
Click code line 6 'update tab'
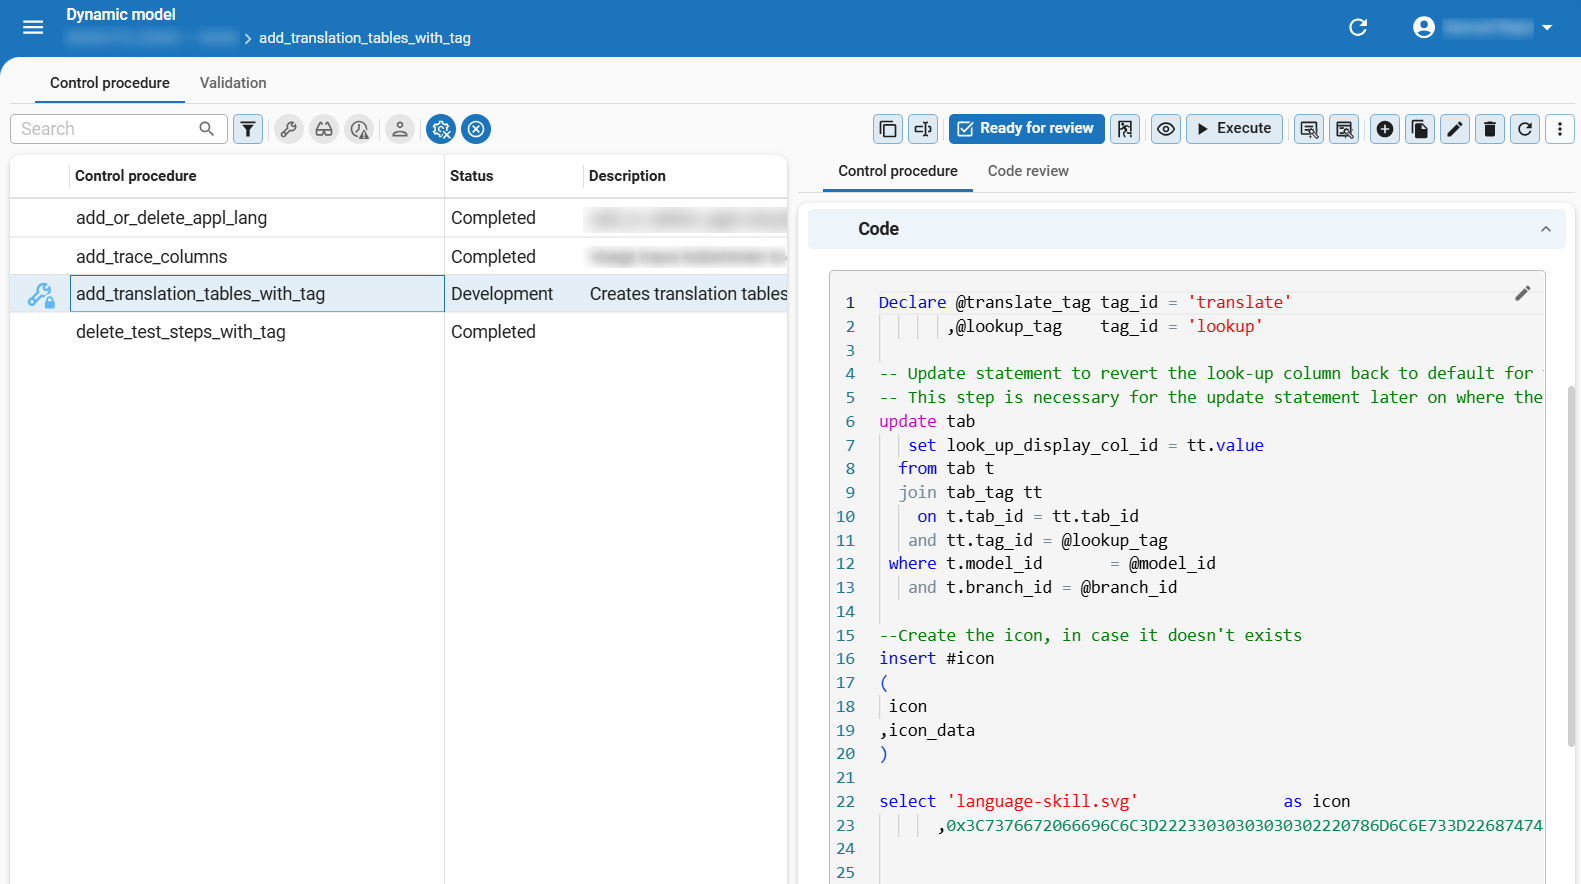927,421
